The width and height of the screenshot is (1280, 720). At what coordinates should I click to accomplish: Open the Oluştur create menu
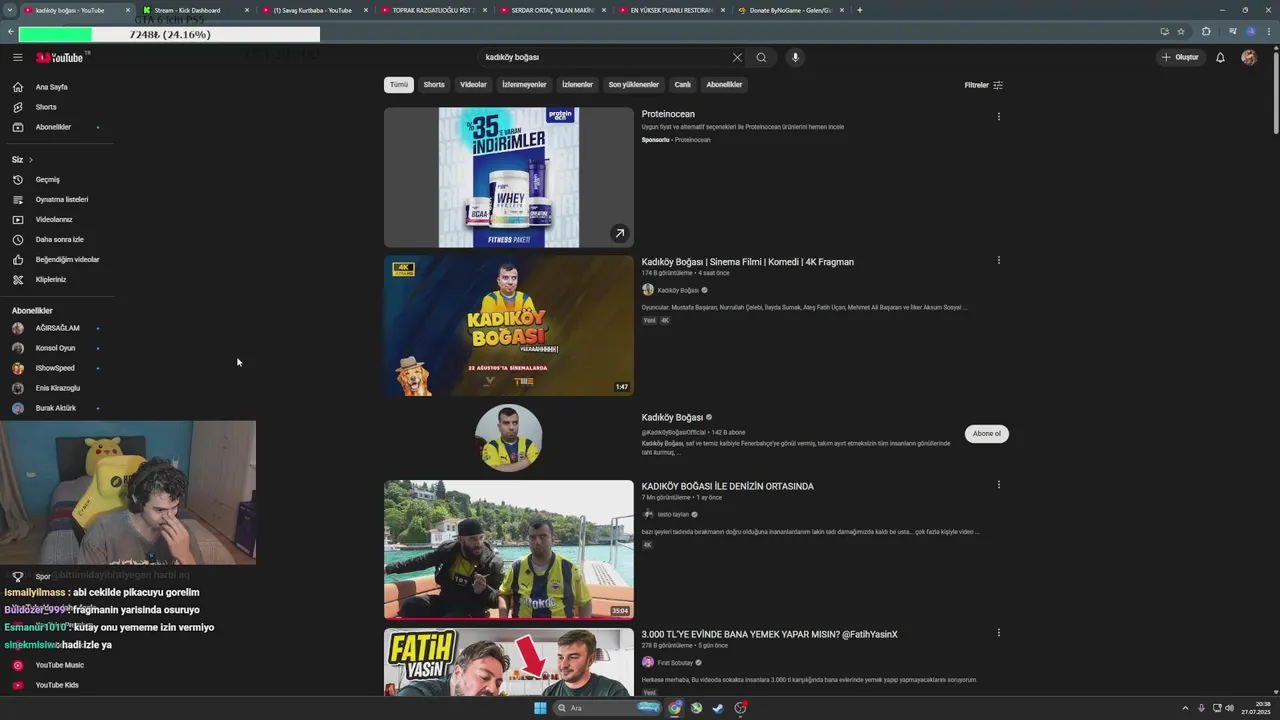point(1180,57)
